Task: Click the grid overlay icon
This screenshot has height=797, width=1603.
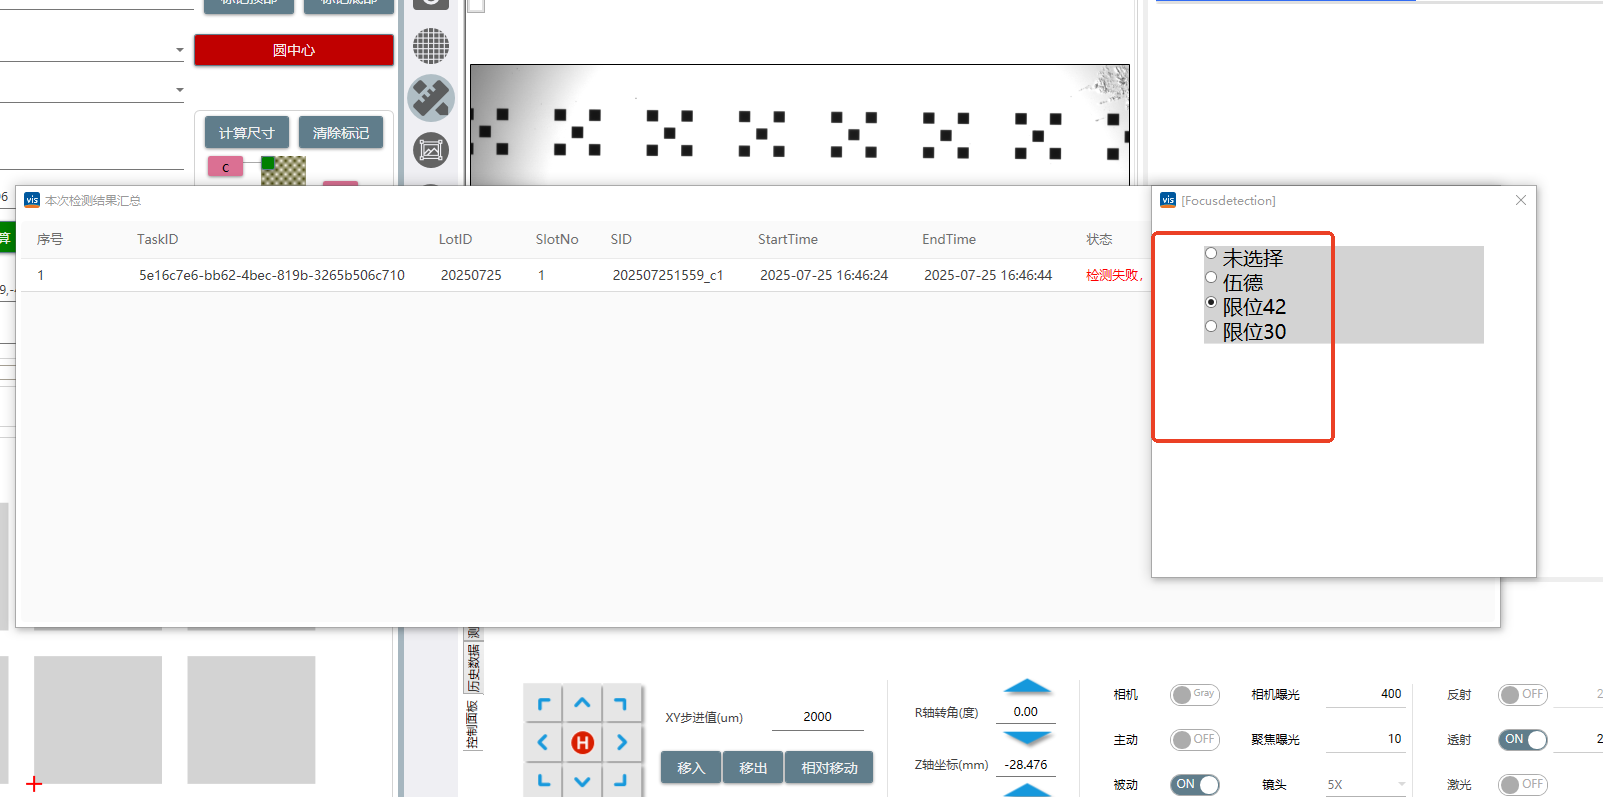Action: click(431, 46)
